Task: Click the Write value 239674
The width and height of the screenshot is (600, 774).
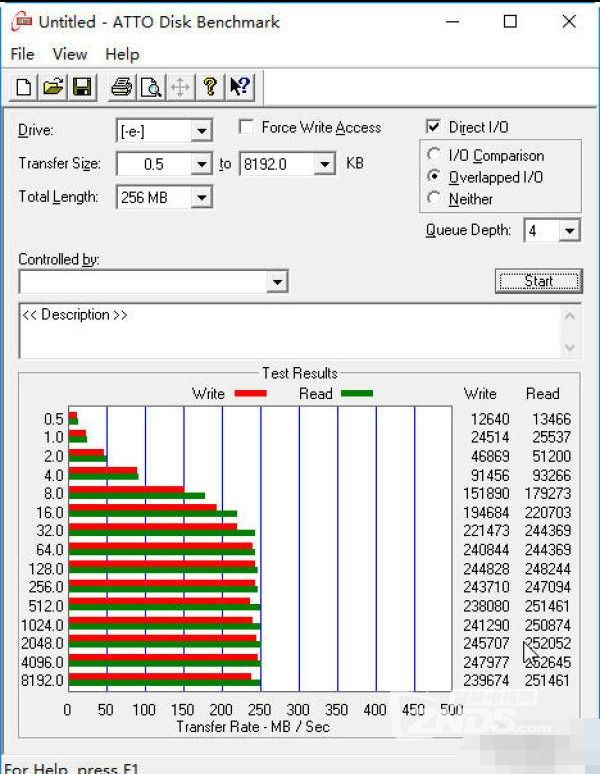Action: tap(486, 681)
